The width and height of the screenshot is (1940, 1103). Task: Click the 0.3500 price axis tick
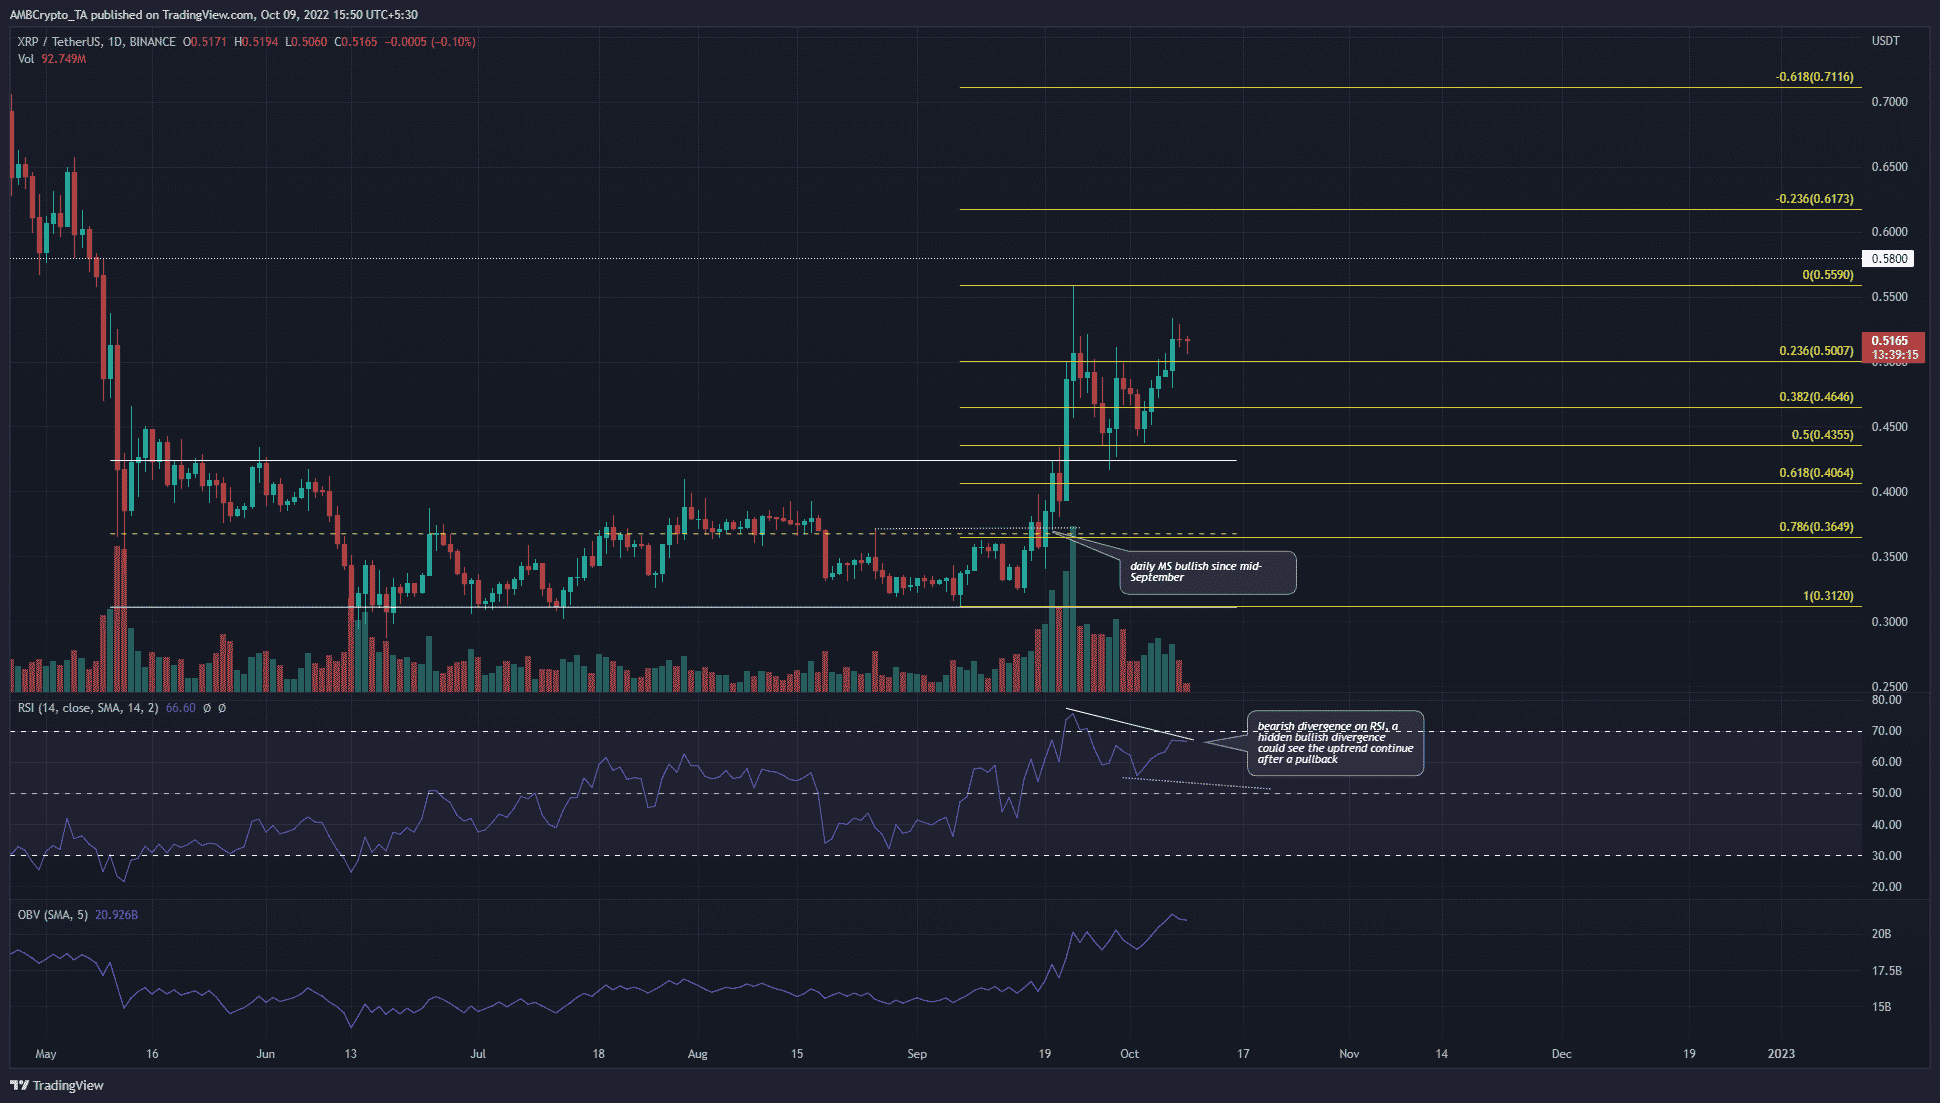point(1889,557)
